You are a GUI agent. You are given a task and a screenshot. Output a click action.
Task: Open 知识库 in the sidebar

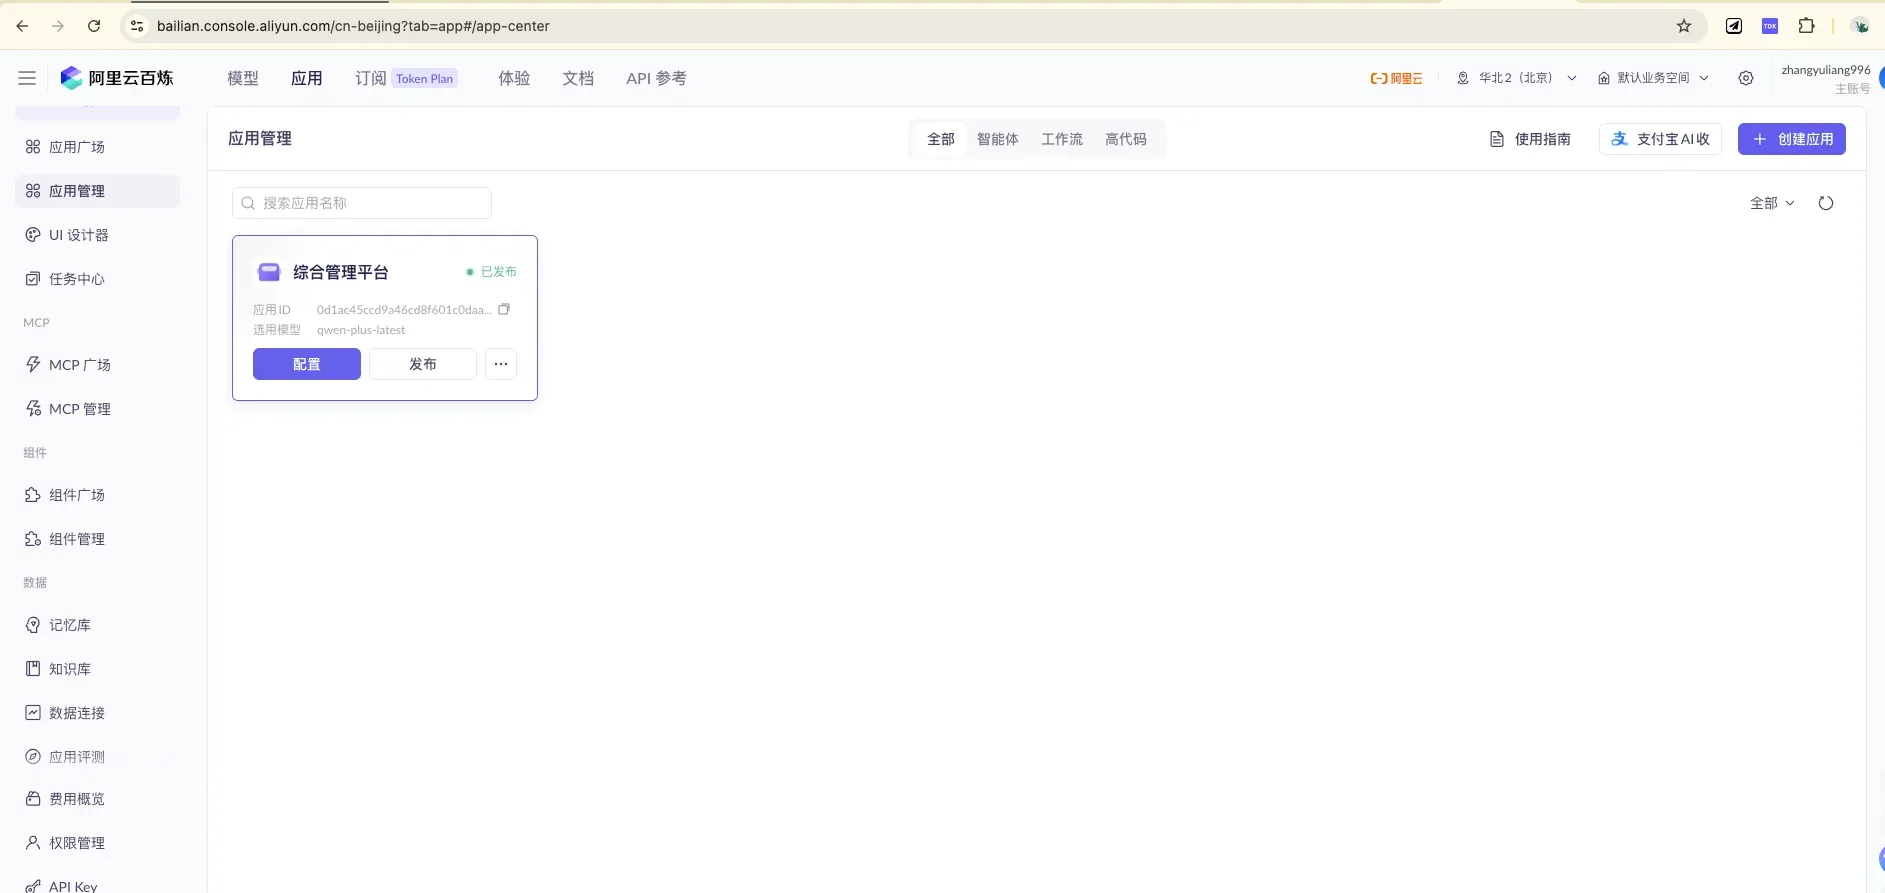[x=97, y=669]
